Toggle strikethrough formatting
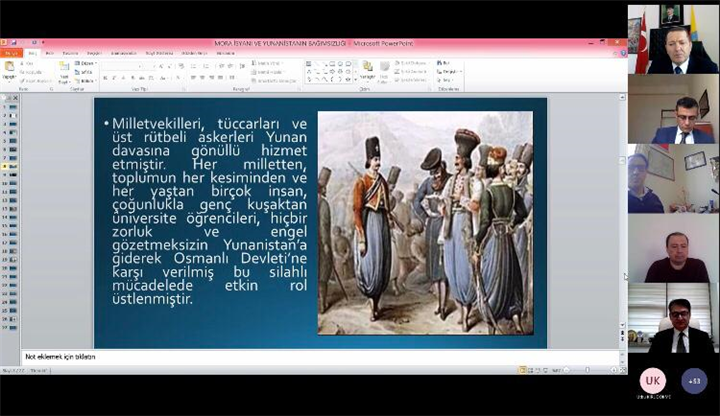This screenshot has height=416, width=720. (x=142, y=78)
